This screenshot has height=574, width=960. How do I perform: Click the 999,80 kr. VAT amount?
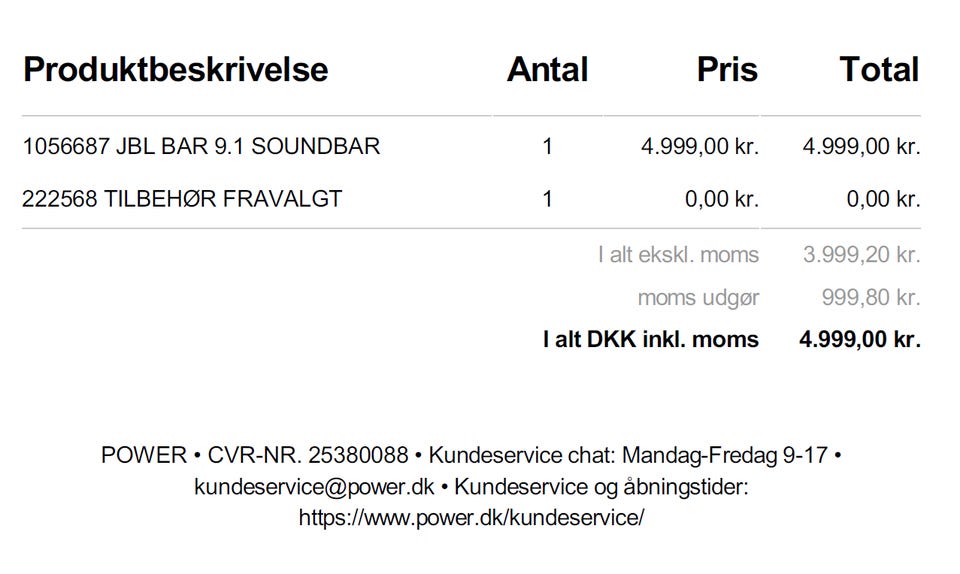(x=871, y=297)
